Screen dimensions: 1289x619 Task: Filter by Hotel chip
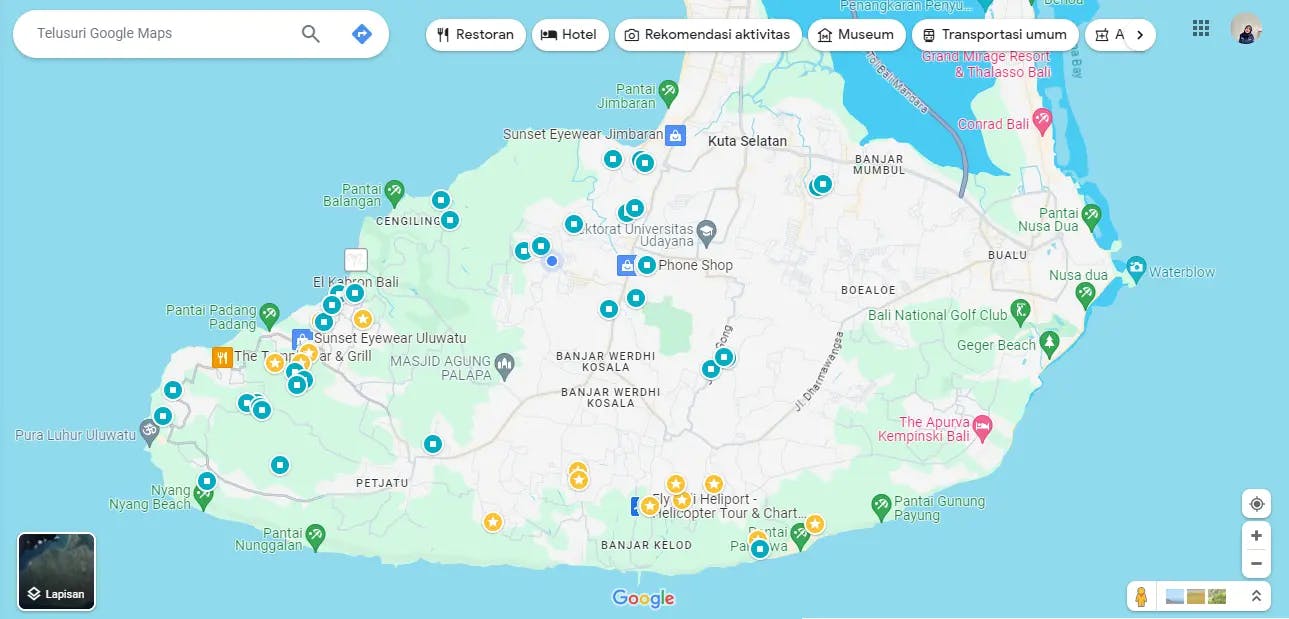point(569,34)
